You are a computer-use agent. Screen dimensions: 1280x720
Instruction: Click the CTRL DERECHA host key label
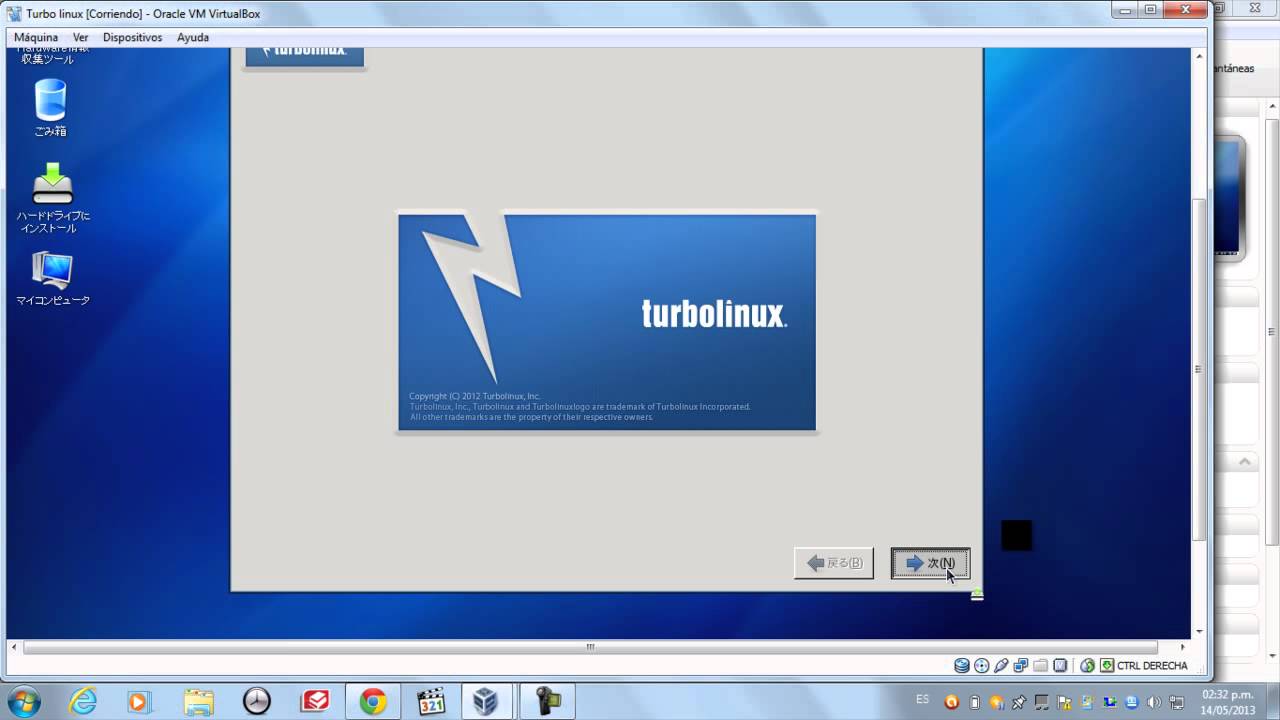(1152, 666)
